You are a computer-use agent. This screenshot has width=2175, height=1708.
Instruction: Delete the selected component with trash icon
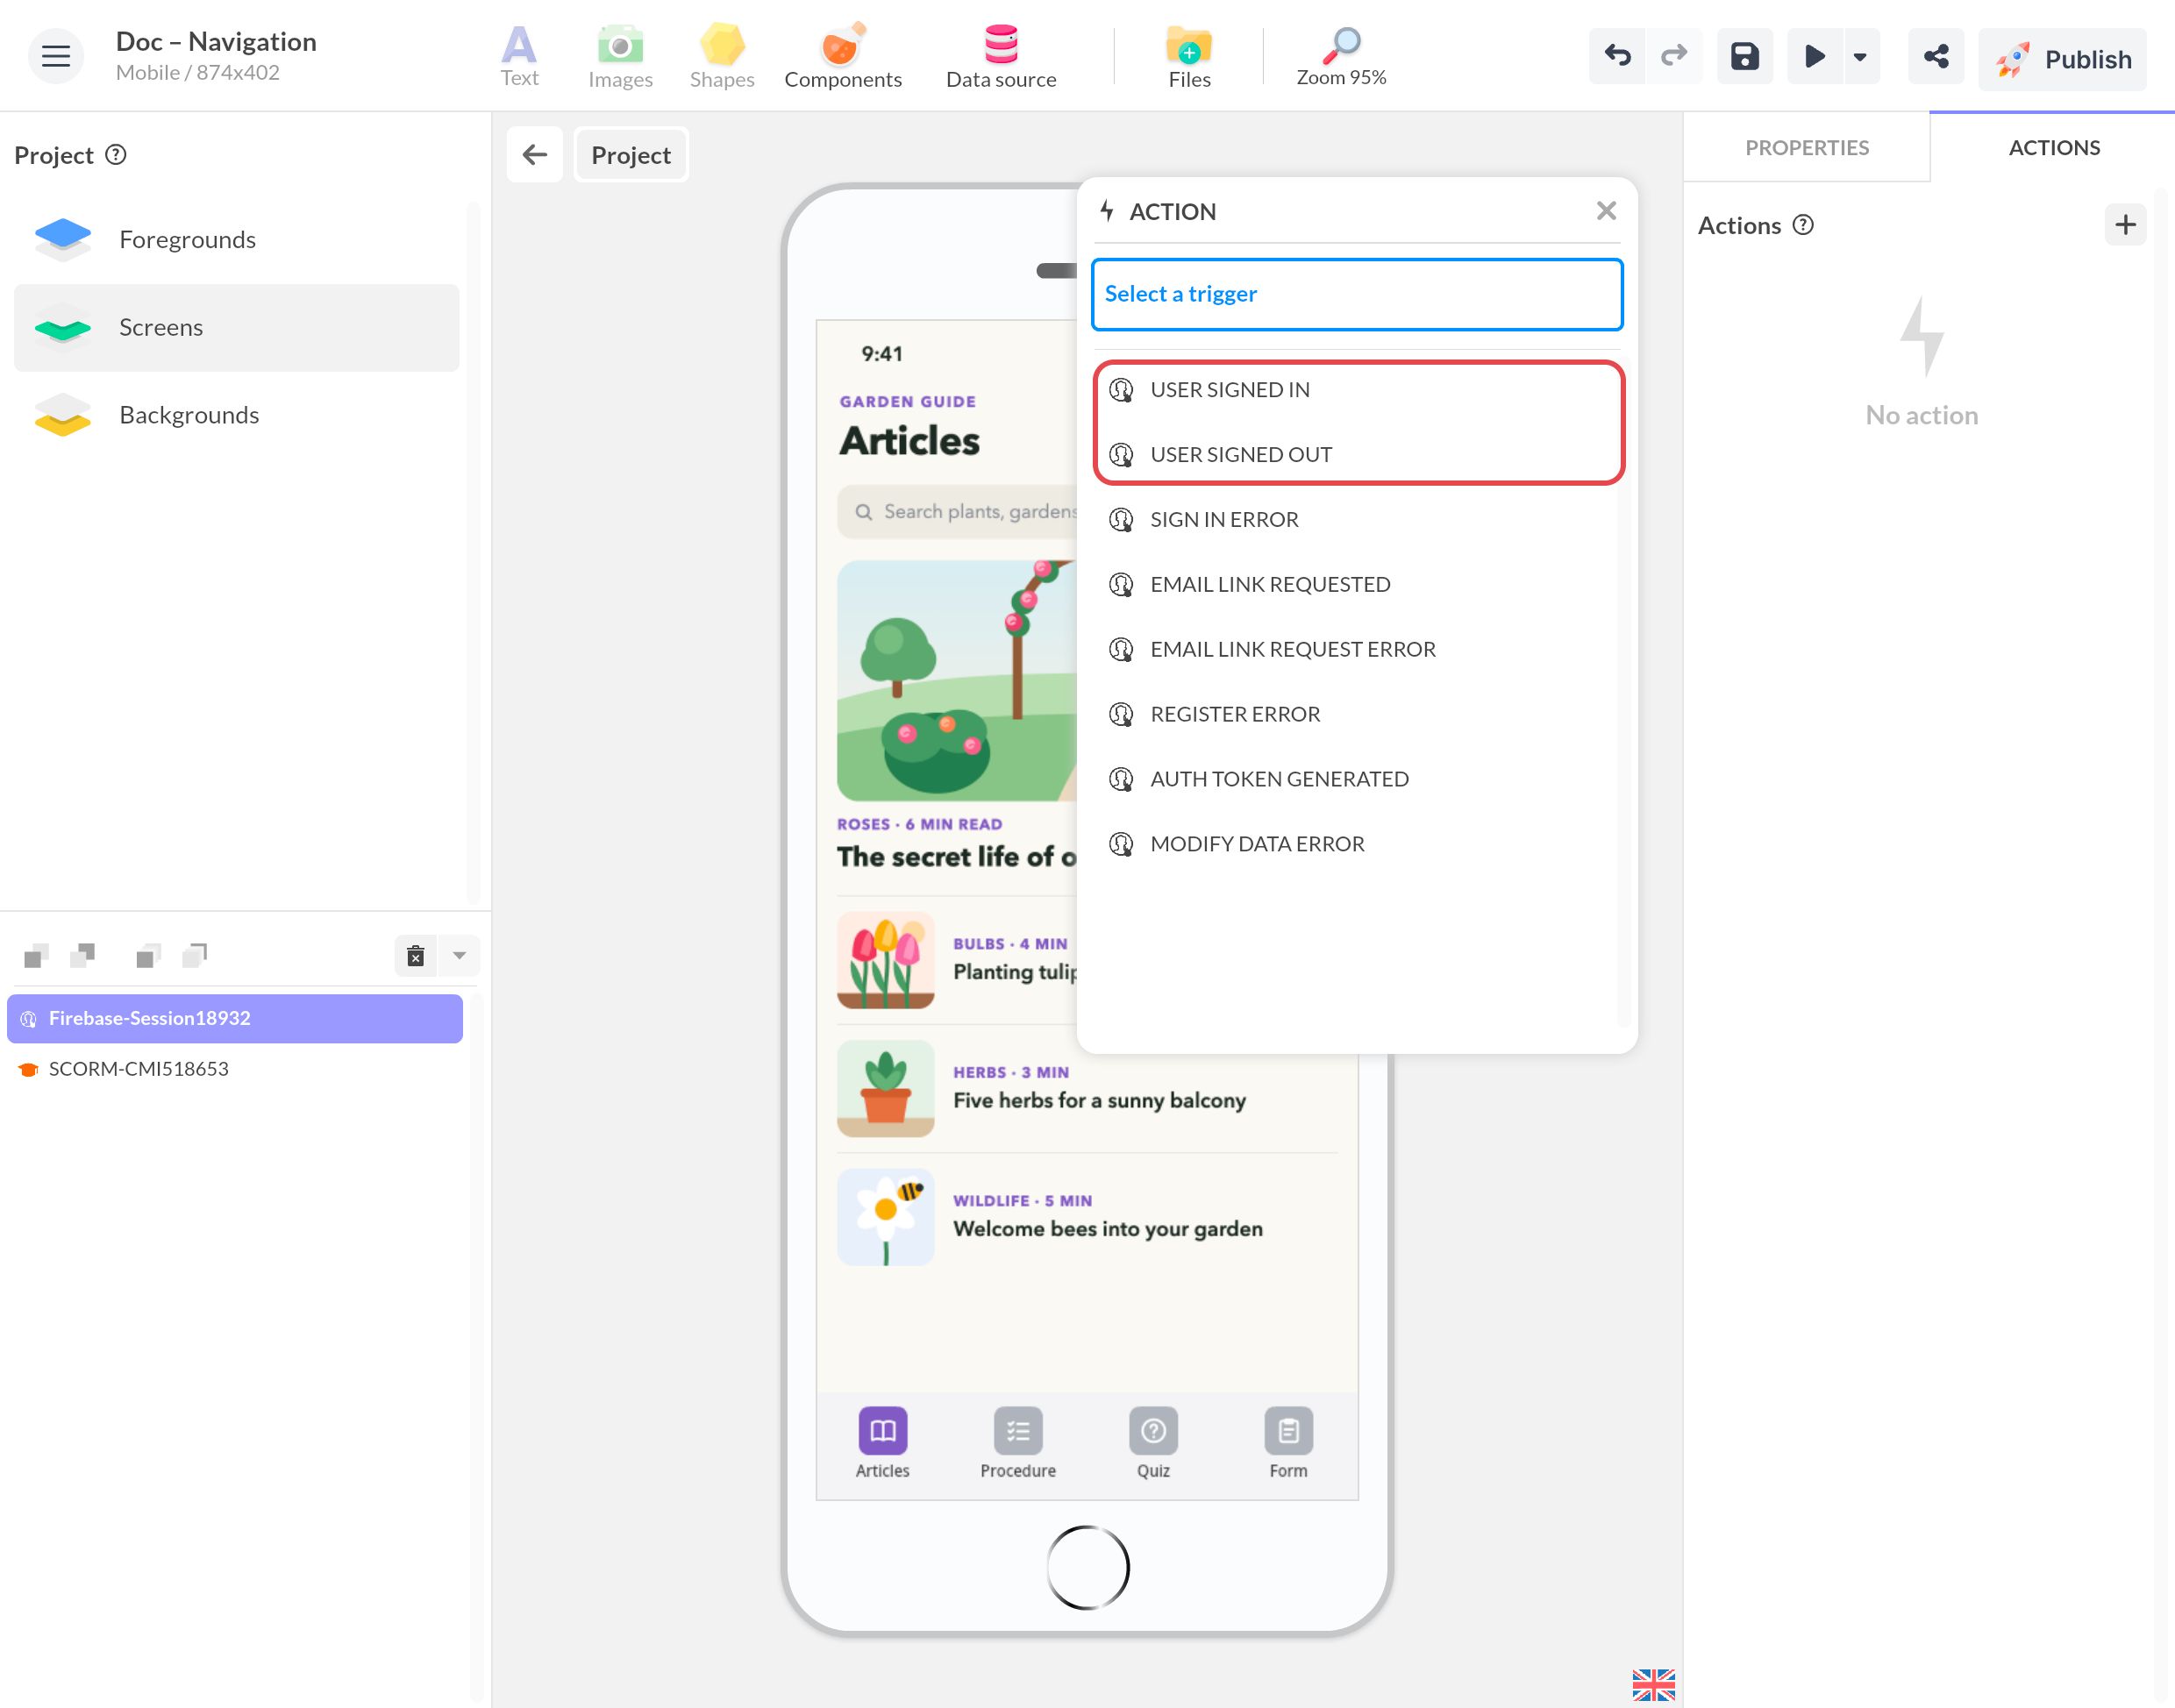tap(416, 956)
